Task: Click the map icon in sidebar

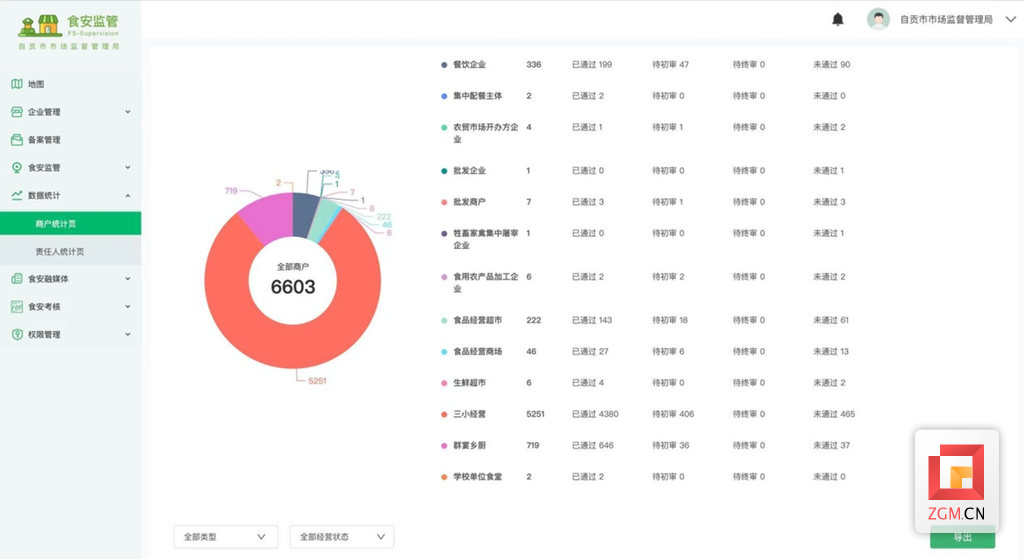Action: (17, 84)
